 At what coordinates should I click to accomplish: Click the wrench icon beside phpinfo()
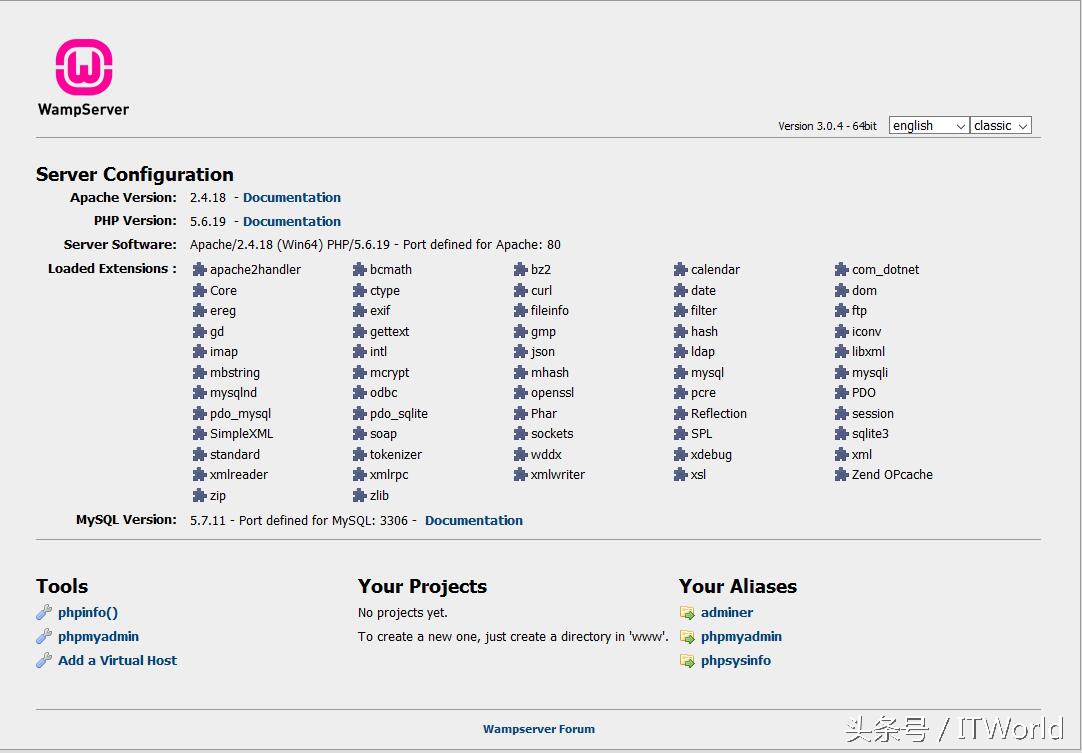coord(44,613)
